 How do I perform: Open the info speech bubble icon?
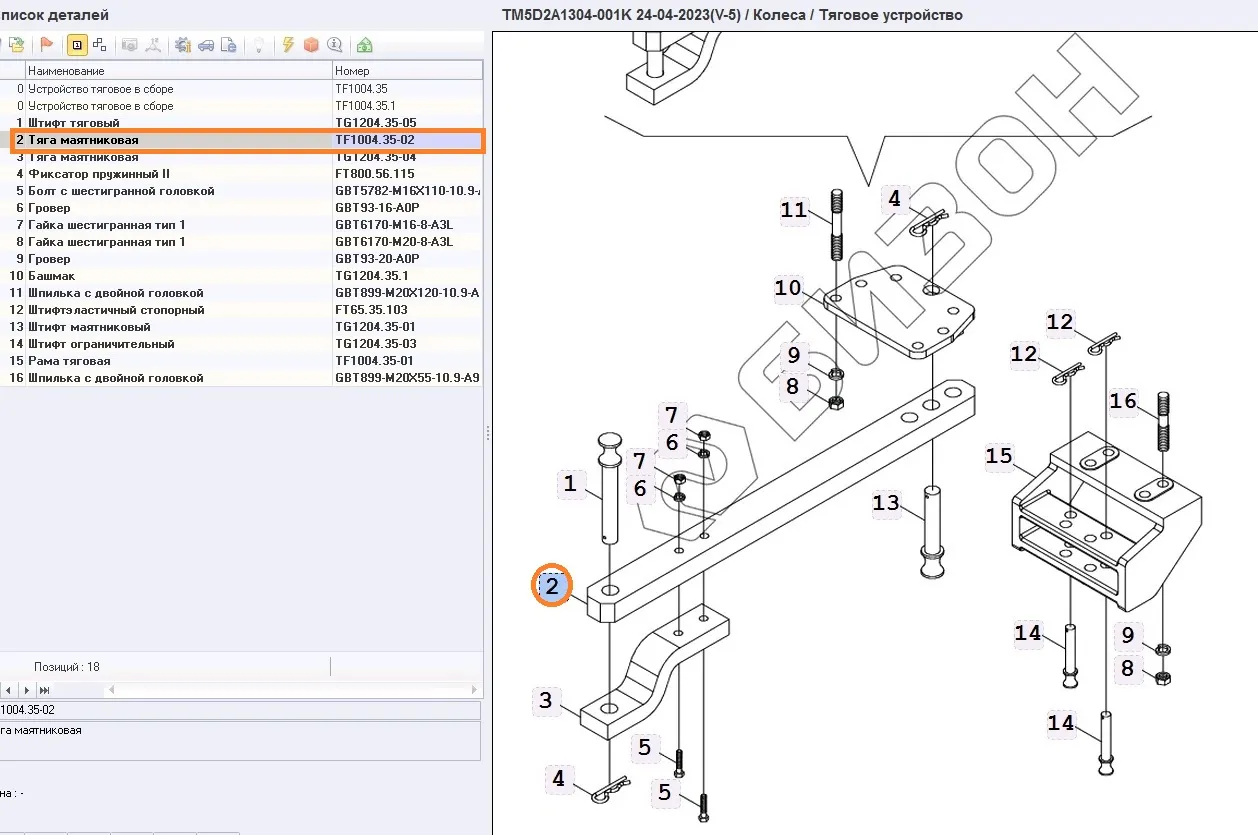click(334, 45)
